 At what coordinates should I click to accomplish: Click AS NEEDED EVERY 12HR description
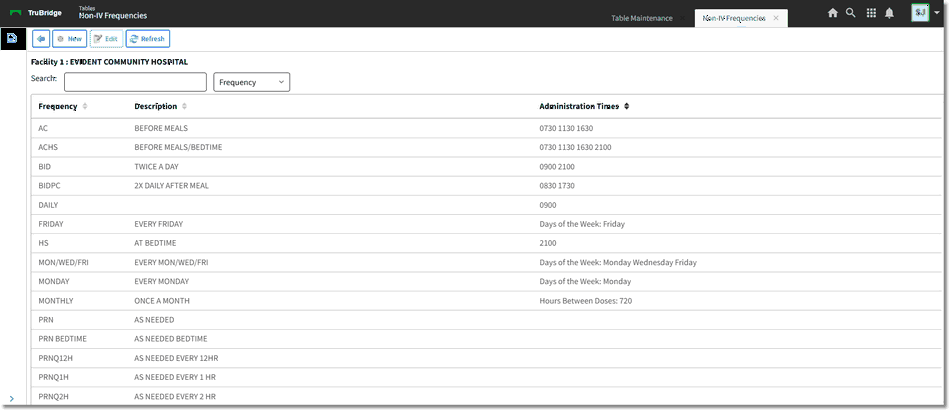coord(176,358)
